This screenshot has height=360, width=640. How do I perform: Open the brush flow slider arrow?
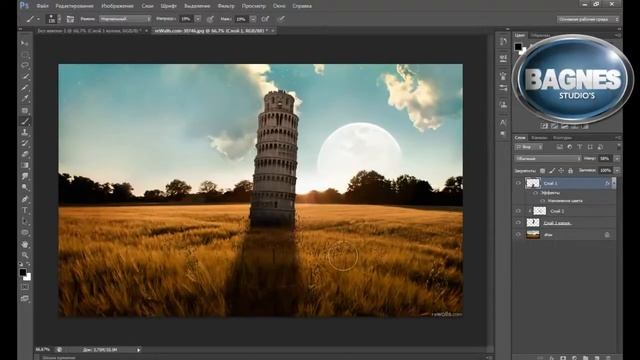(x=253, y=19)
